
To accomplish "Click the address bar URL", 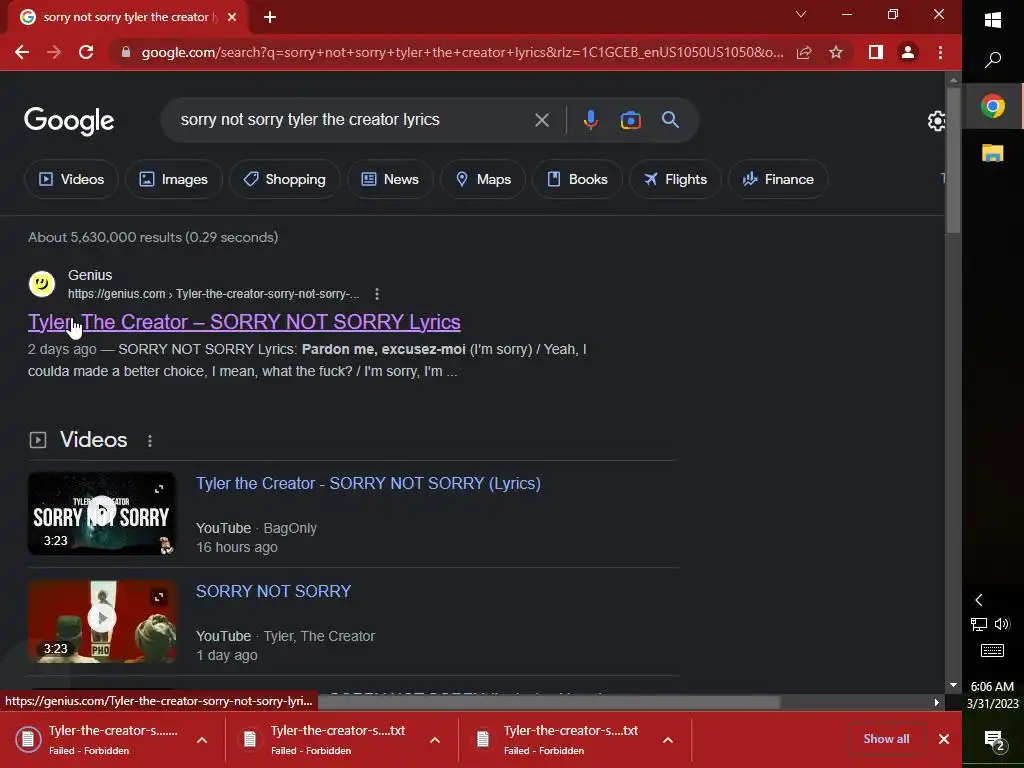I will click(x=462, y=52).
